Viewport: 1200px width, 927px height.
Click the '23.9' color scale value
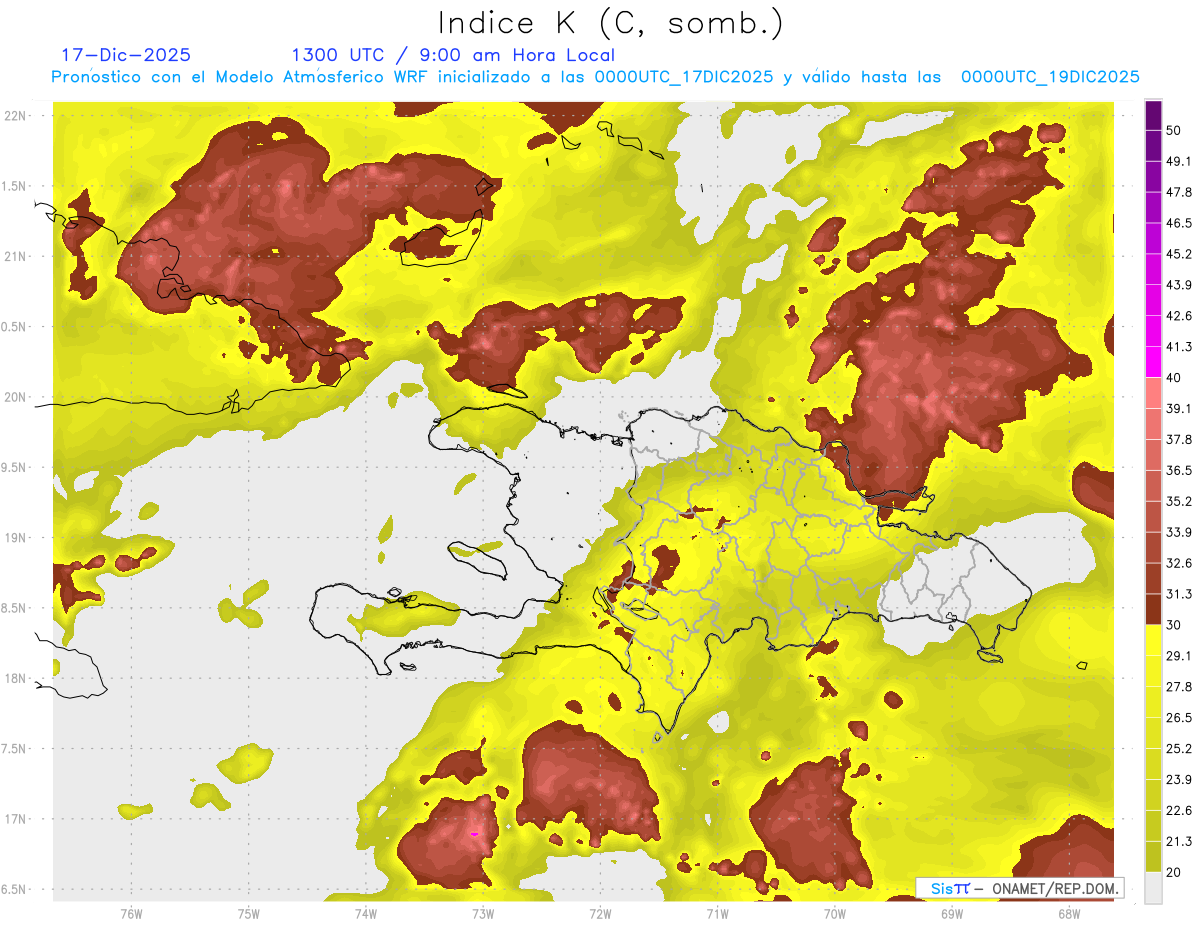point(1178,780)
